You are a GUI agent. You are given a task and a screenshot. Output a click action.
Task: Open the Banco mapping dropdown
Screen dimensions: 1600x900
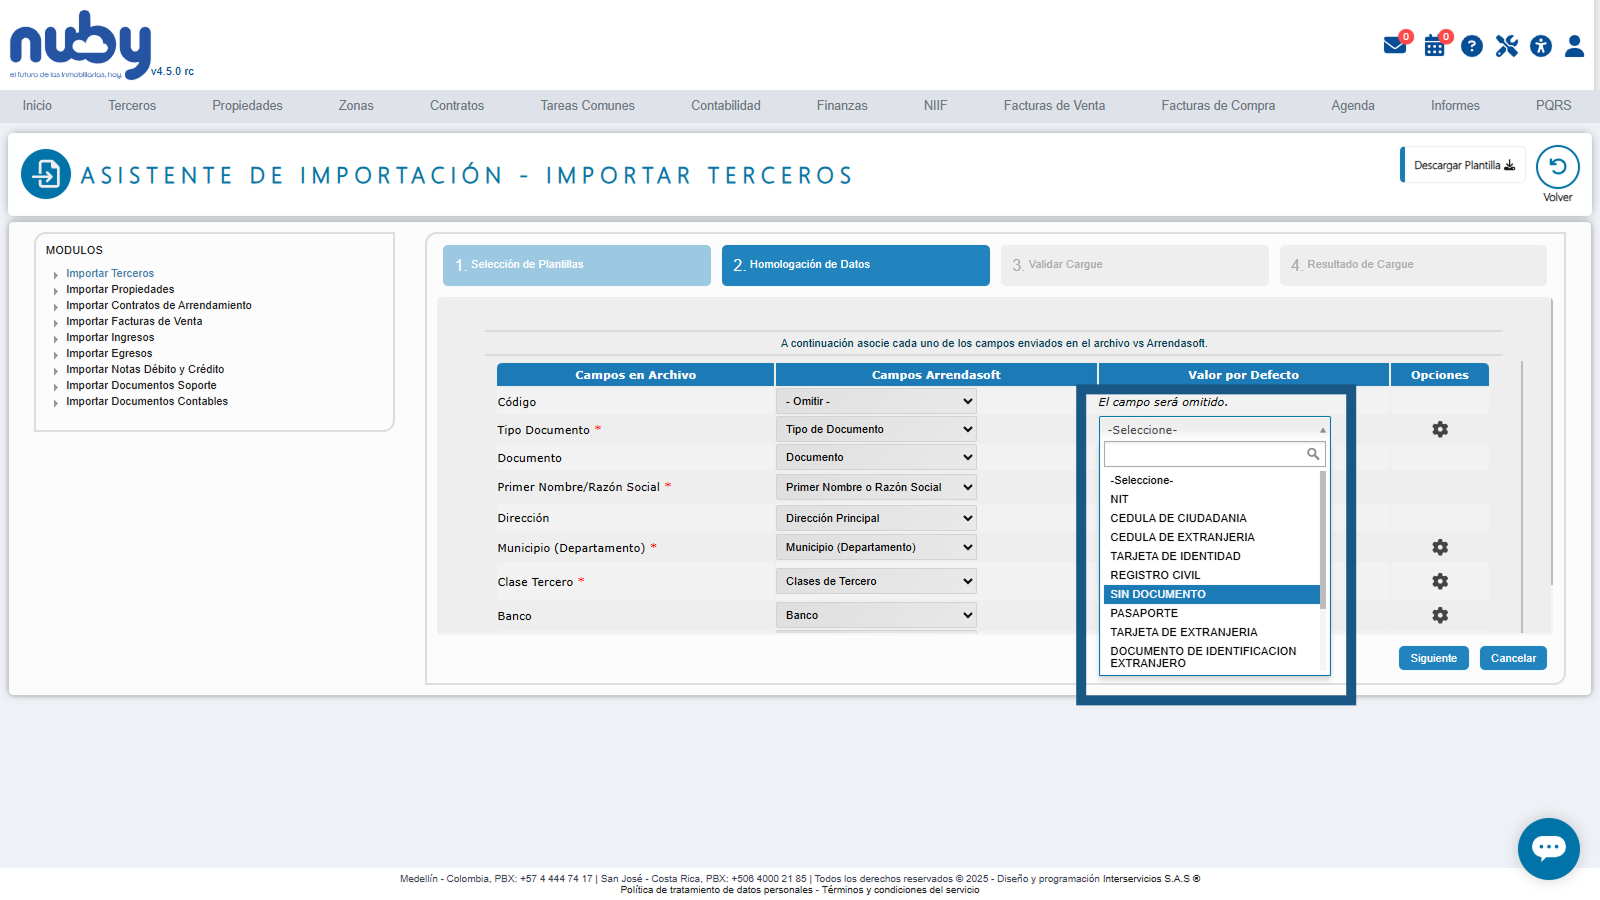tap(876, 615)
